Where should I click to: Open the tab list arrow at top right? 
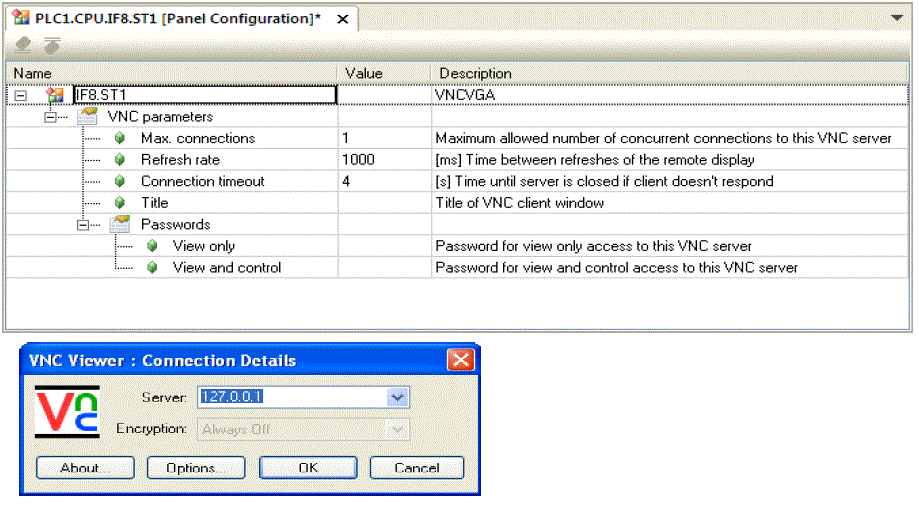897,18
